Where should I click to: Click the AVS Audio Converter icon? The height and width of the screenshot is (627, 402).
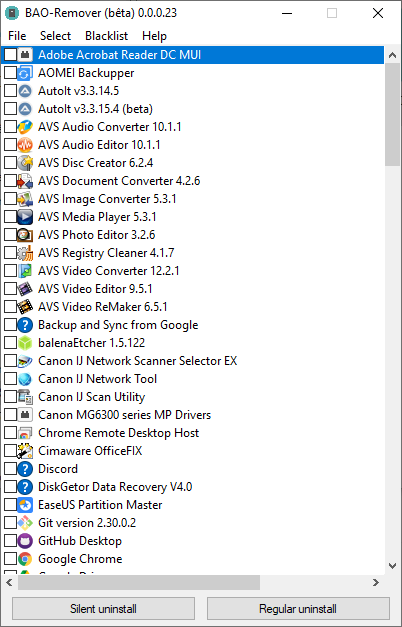coord(25,127)
